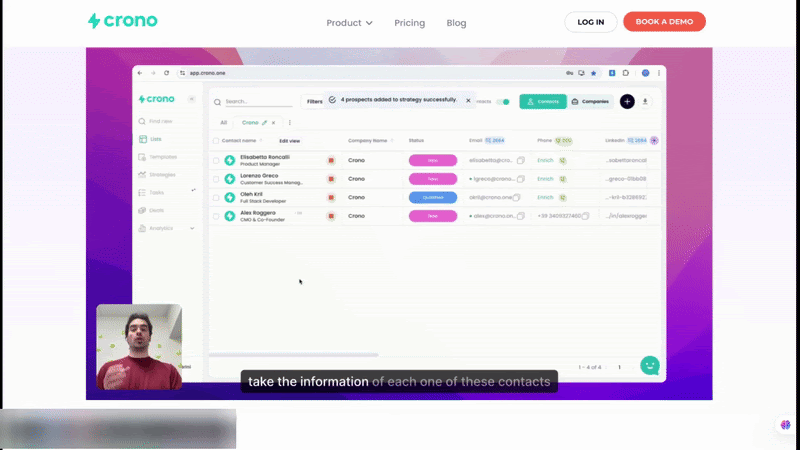Switch to the Contacts view
The width and height of the screenshot is (800, 450).
pos(543,102)
